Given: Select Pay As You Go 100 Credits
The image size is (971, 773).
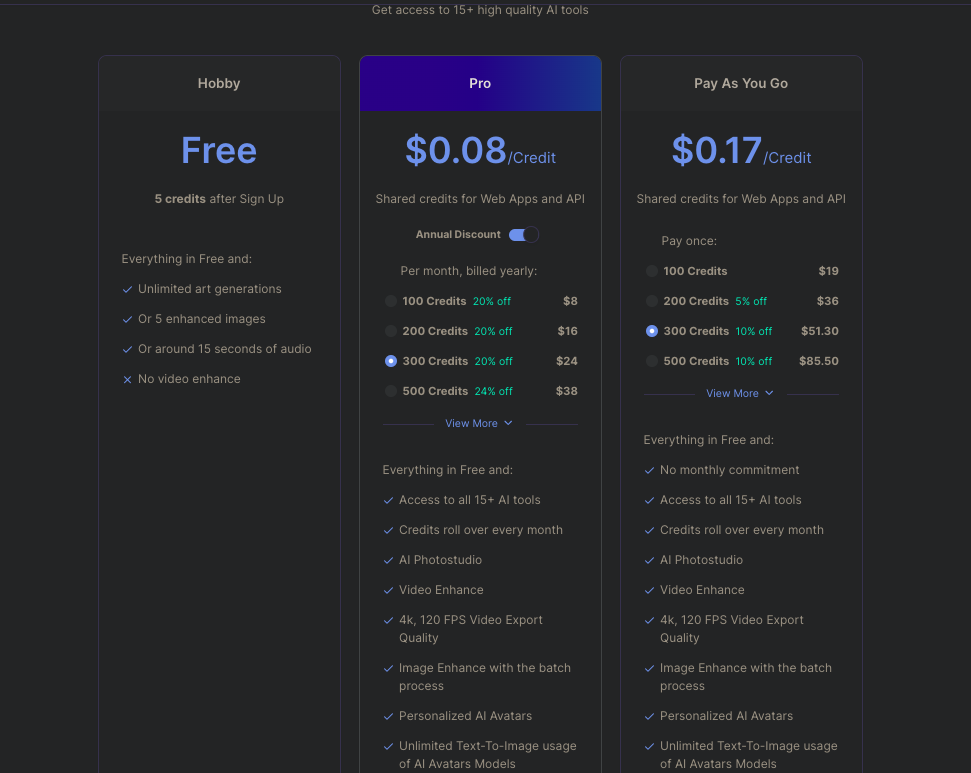Looking at the screenshot, I should (x=652, y=271).
